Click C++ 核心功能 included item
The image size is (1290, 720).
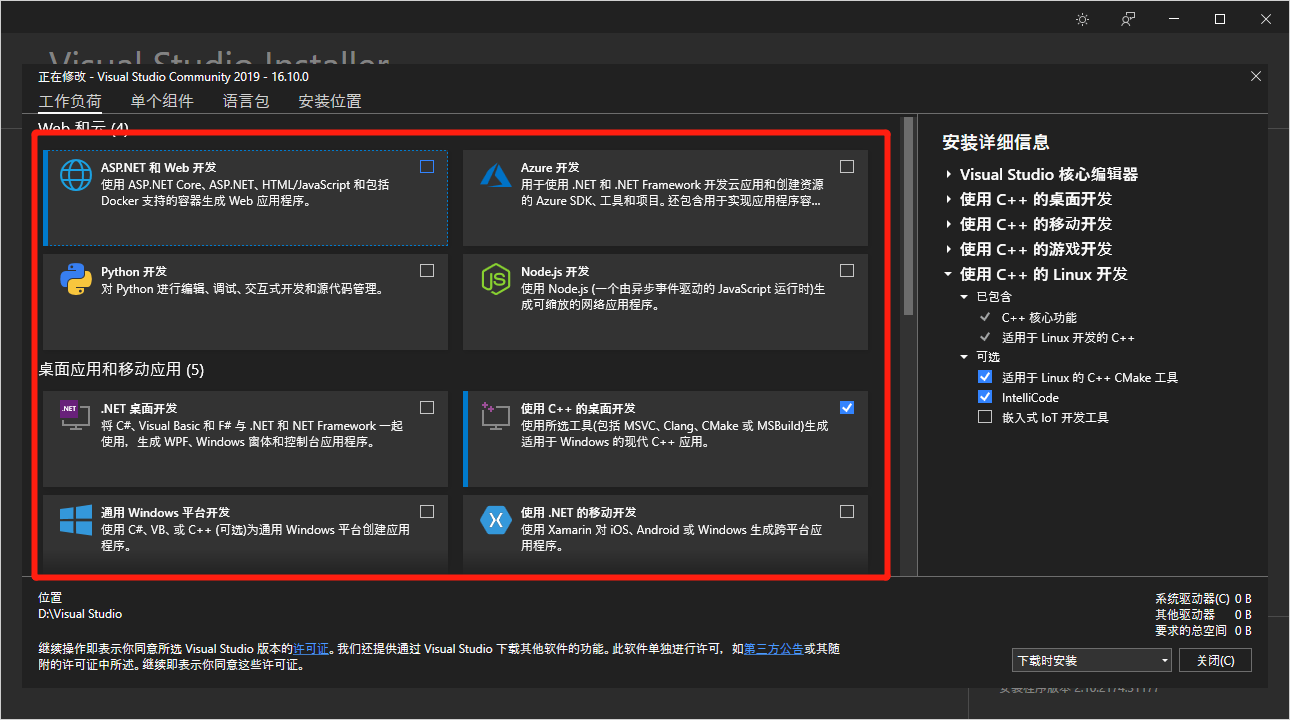click(x=1039, y=317)
